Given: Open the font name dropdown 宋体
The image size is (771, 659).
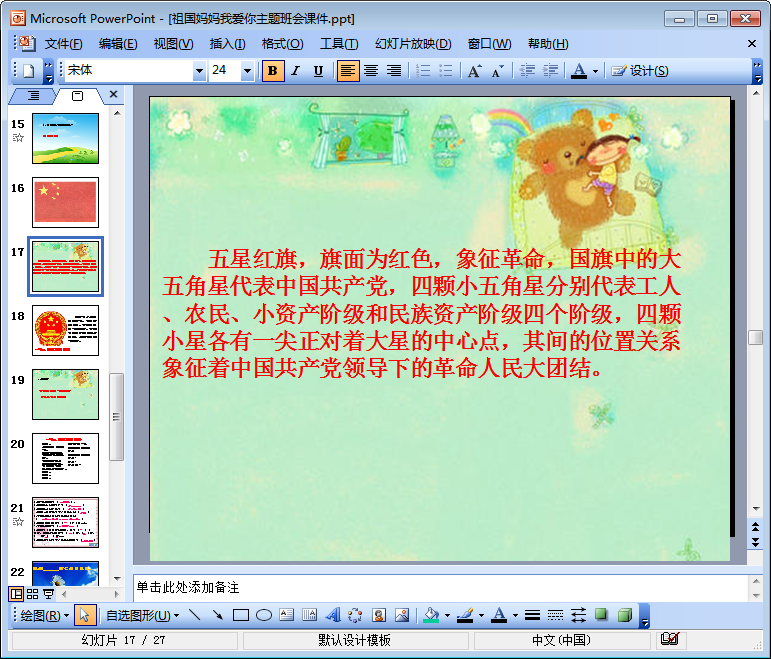Looking at the screenshot, I should click(x=199, y=71).
